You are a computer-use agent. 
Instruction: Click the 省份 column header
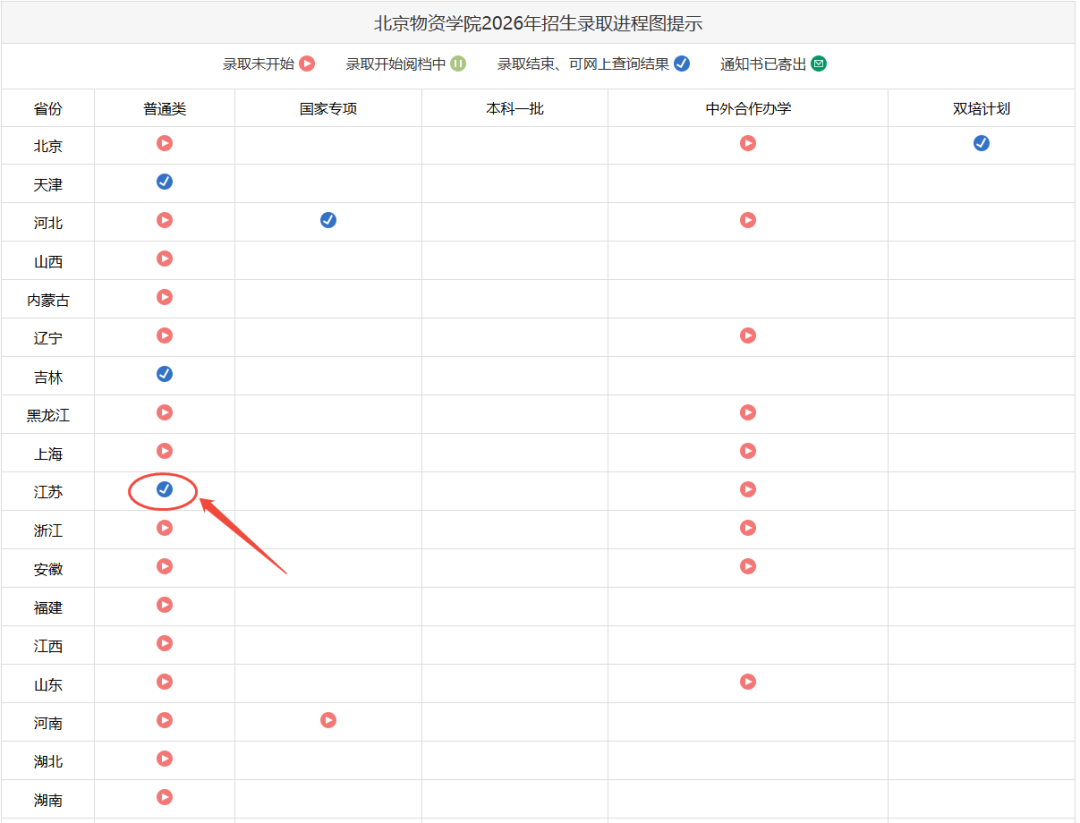coord(48,109)
